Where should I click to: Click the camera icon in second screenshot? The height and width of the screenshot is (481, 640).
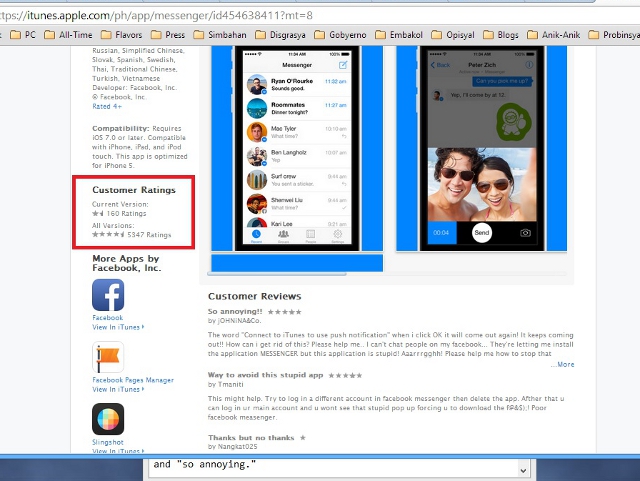[x=525, y=233]
